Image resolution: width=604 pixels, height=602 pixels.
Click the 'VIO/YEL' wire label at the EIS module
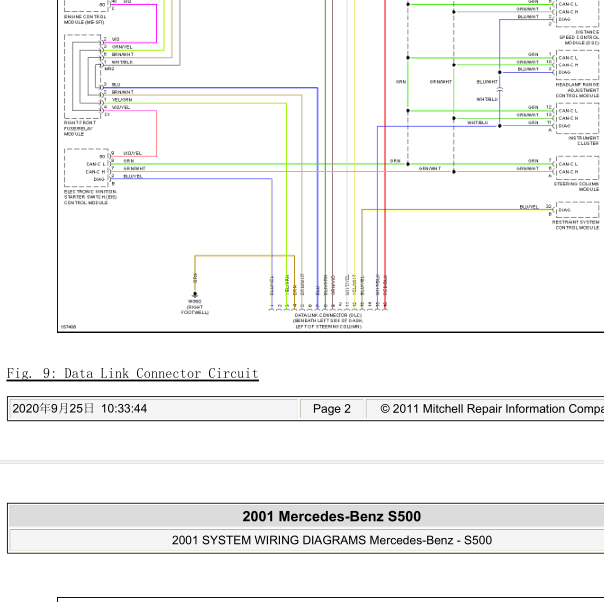133,153
